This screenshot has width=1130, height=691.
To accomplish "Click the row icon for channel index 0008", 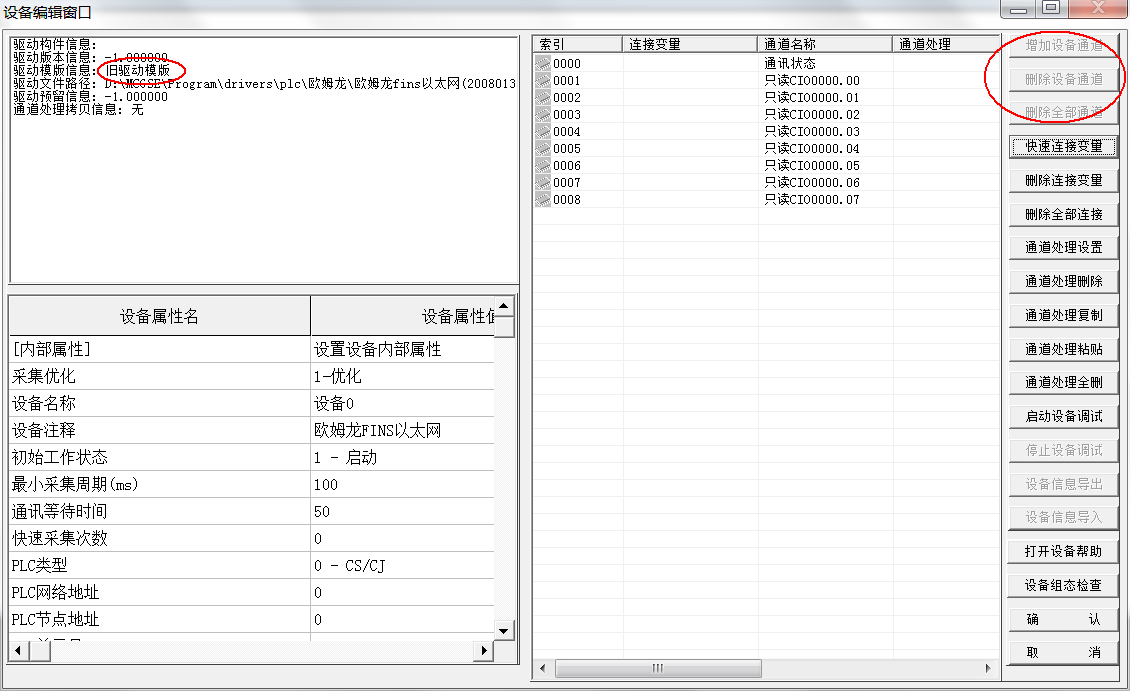I will [x=543, y=200].
